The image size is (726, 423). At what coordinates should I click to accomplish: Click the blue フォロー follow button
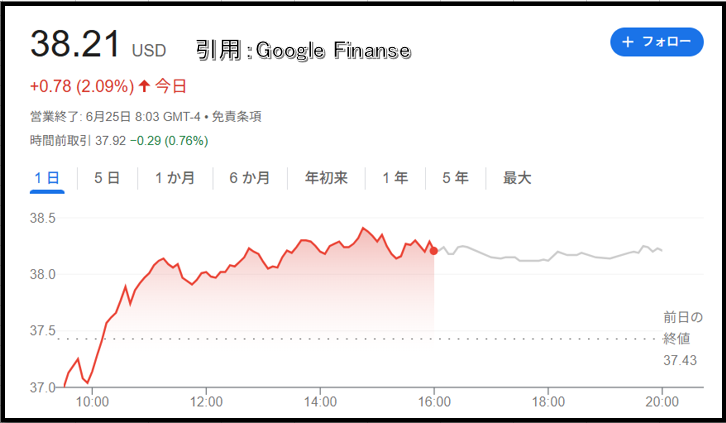[657, 42]
